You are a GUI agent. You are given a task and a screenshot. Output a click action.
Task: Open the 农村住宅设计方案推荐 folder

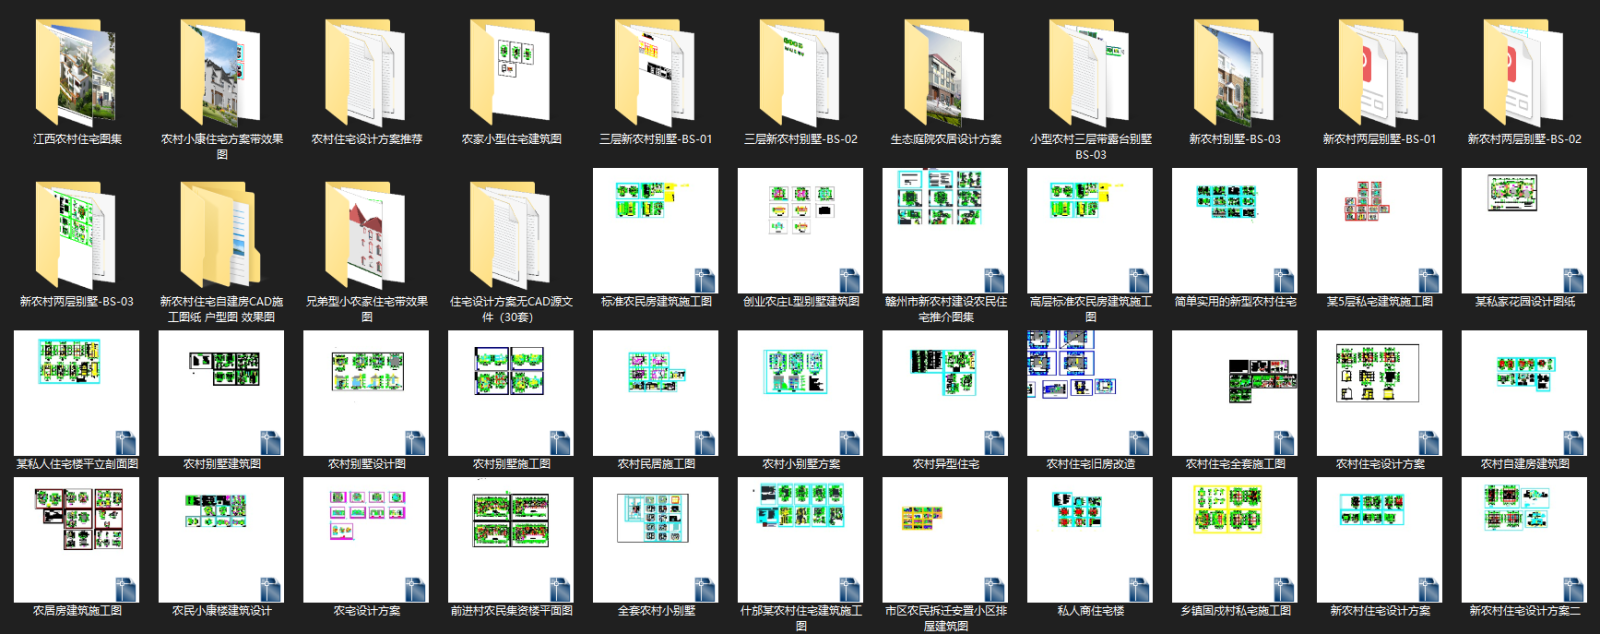click(x=367, y=72)
